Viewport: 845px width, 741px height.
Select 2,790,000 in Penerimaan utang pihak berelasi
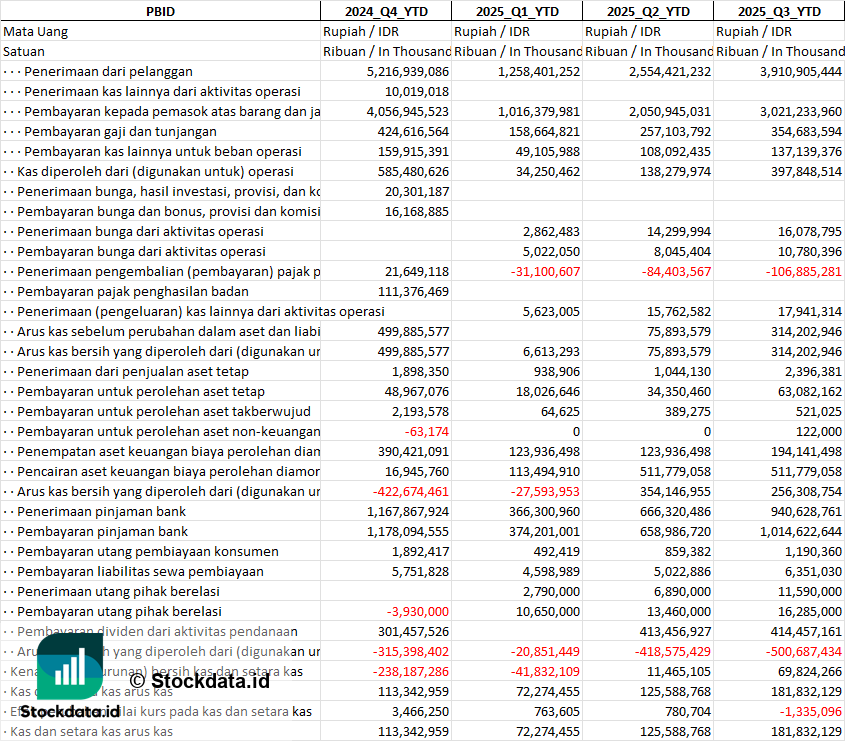[551, 591]
